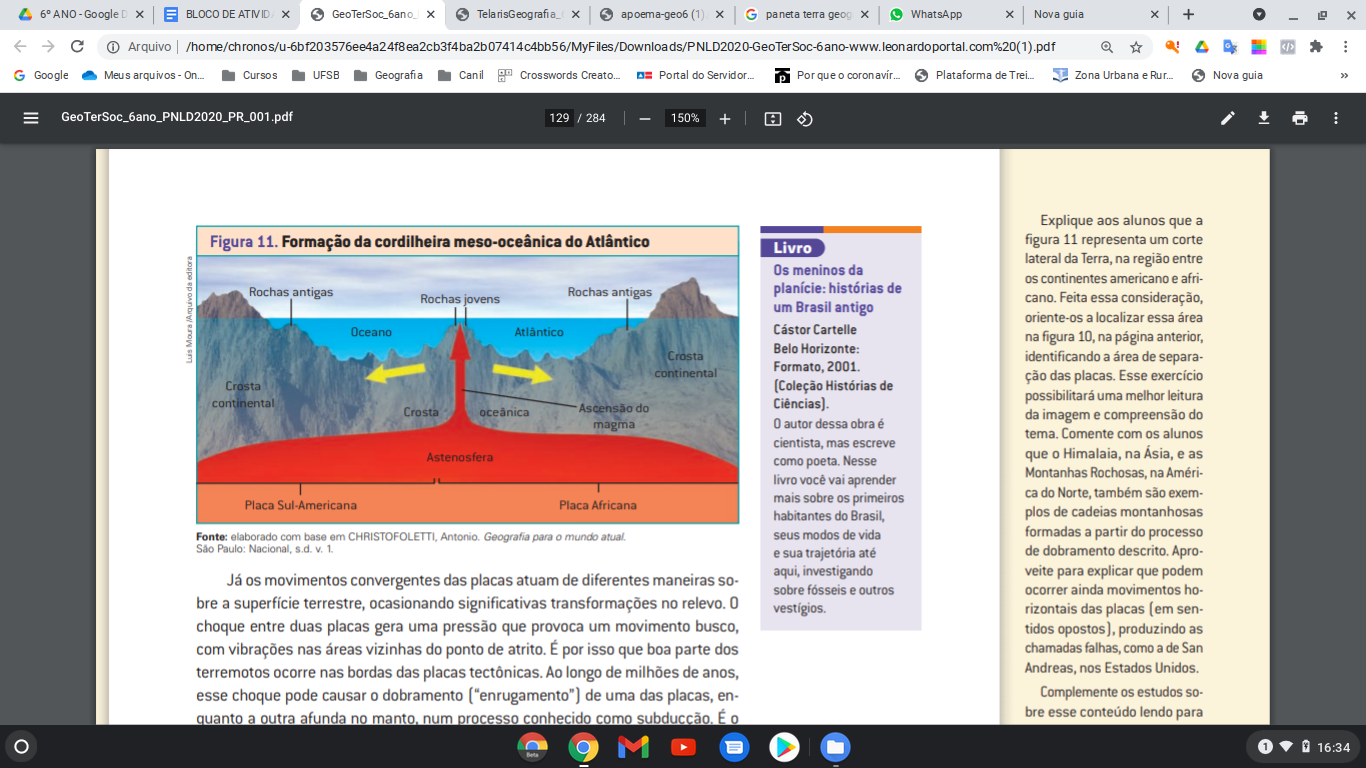Close the WhatsApp tab

[1009, 15]
